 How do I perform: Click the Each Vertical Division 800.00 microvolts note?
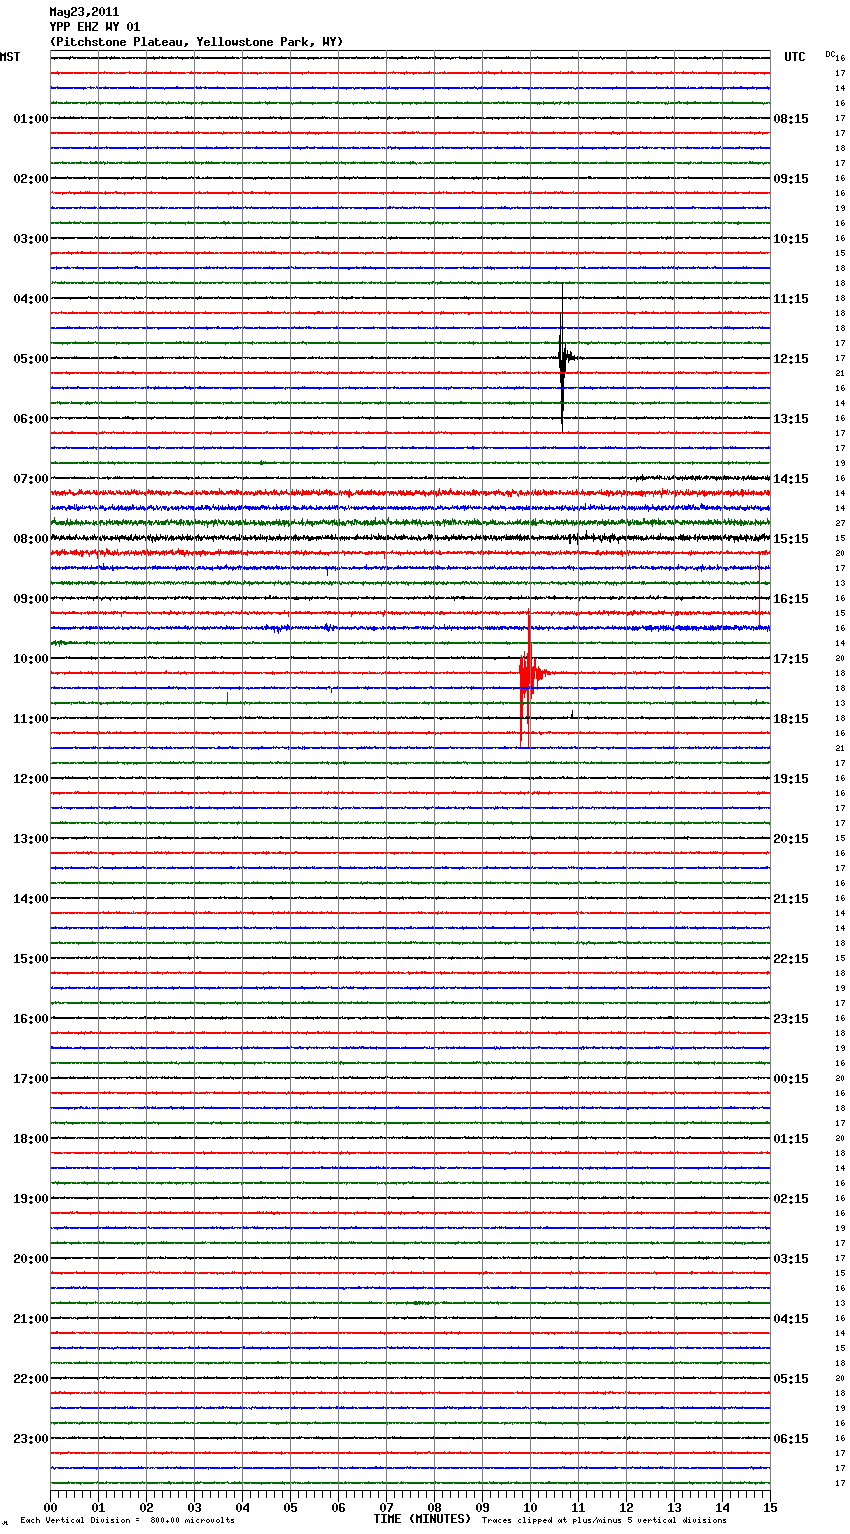pos(127,1520)
